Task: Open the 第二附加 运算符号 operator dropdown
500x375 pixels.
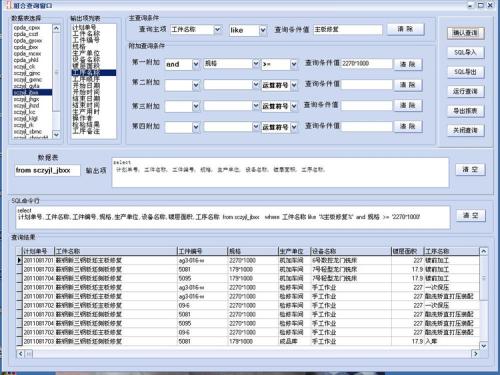Action: 294,85
